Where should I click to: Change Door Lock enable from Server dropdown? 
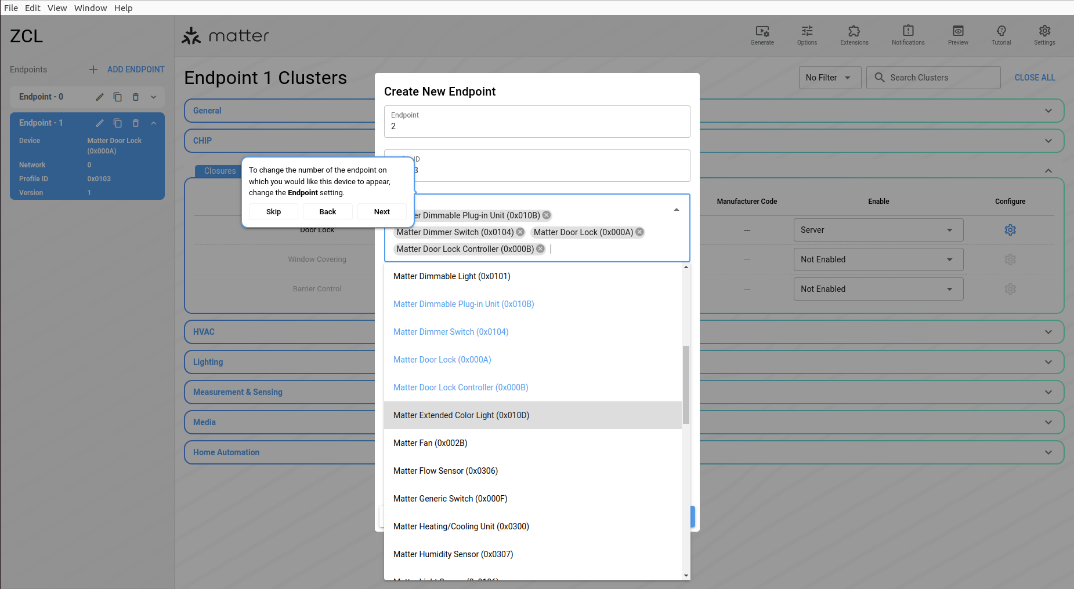(878, 229)
